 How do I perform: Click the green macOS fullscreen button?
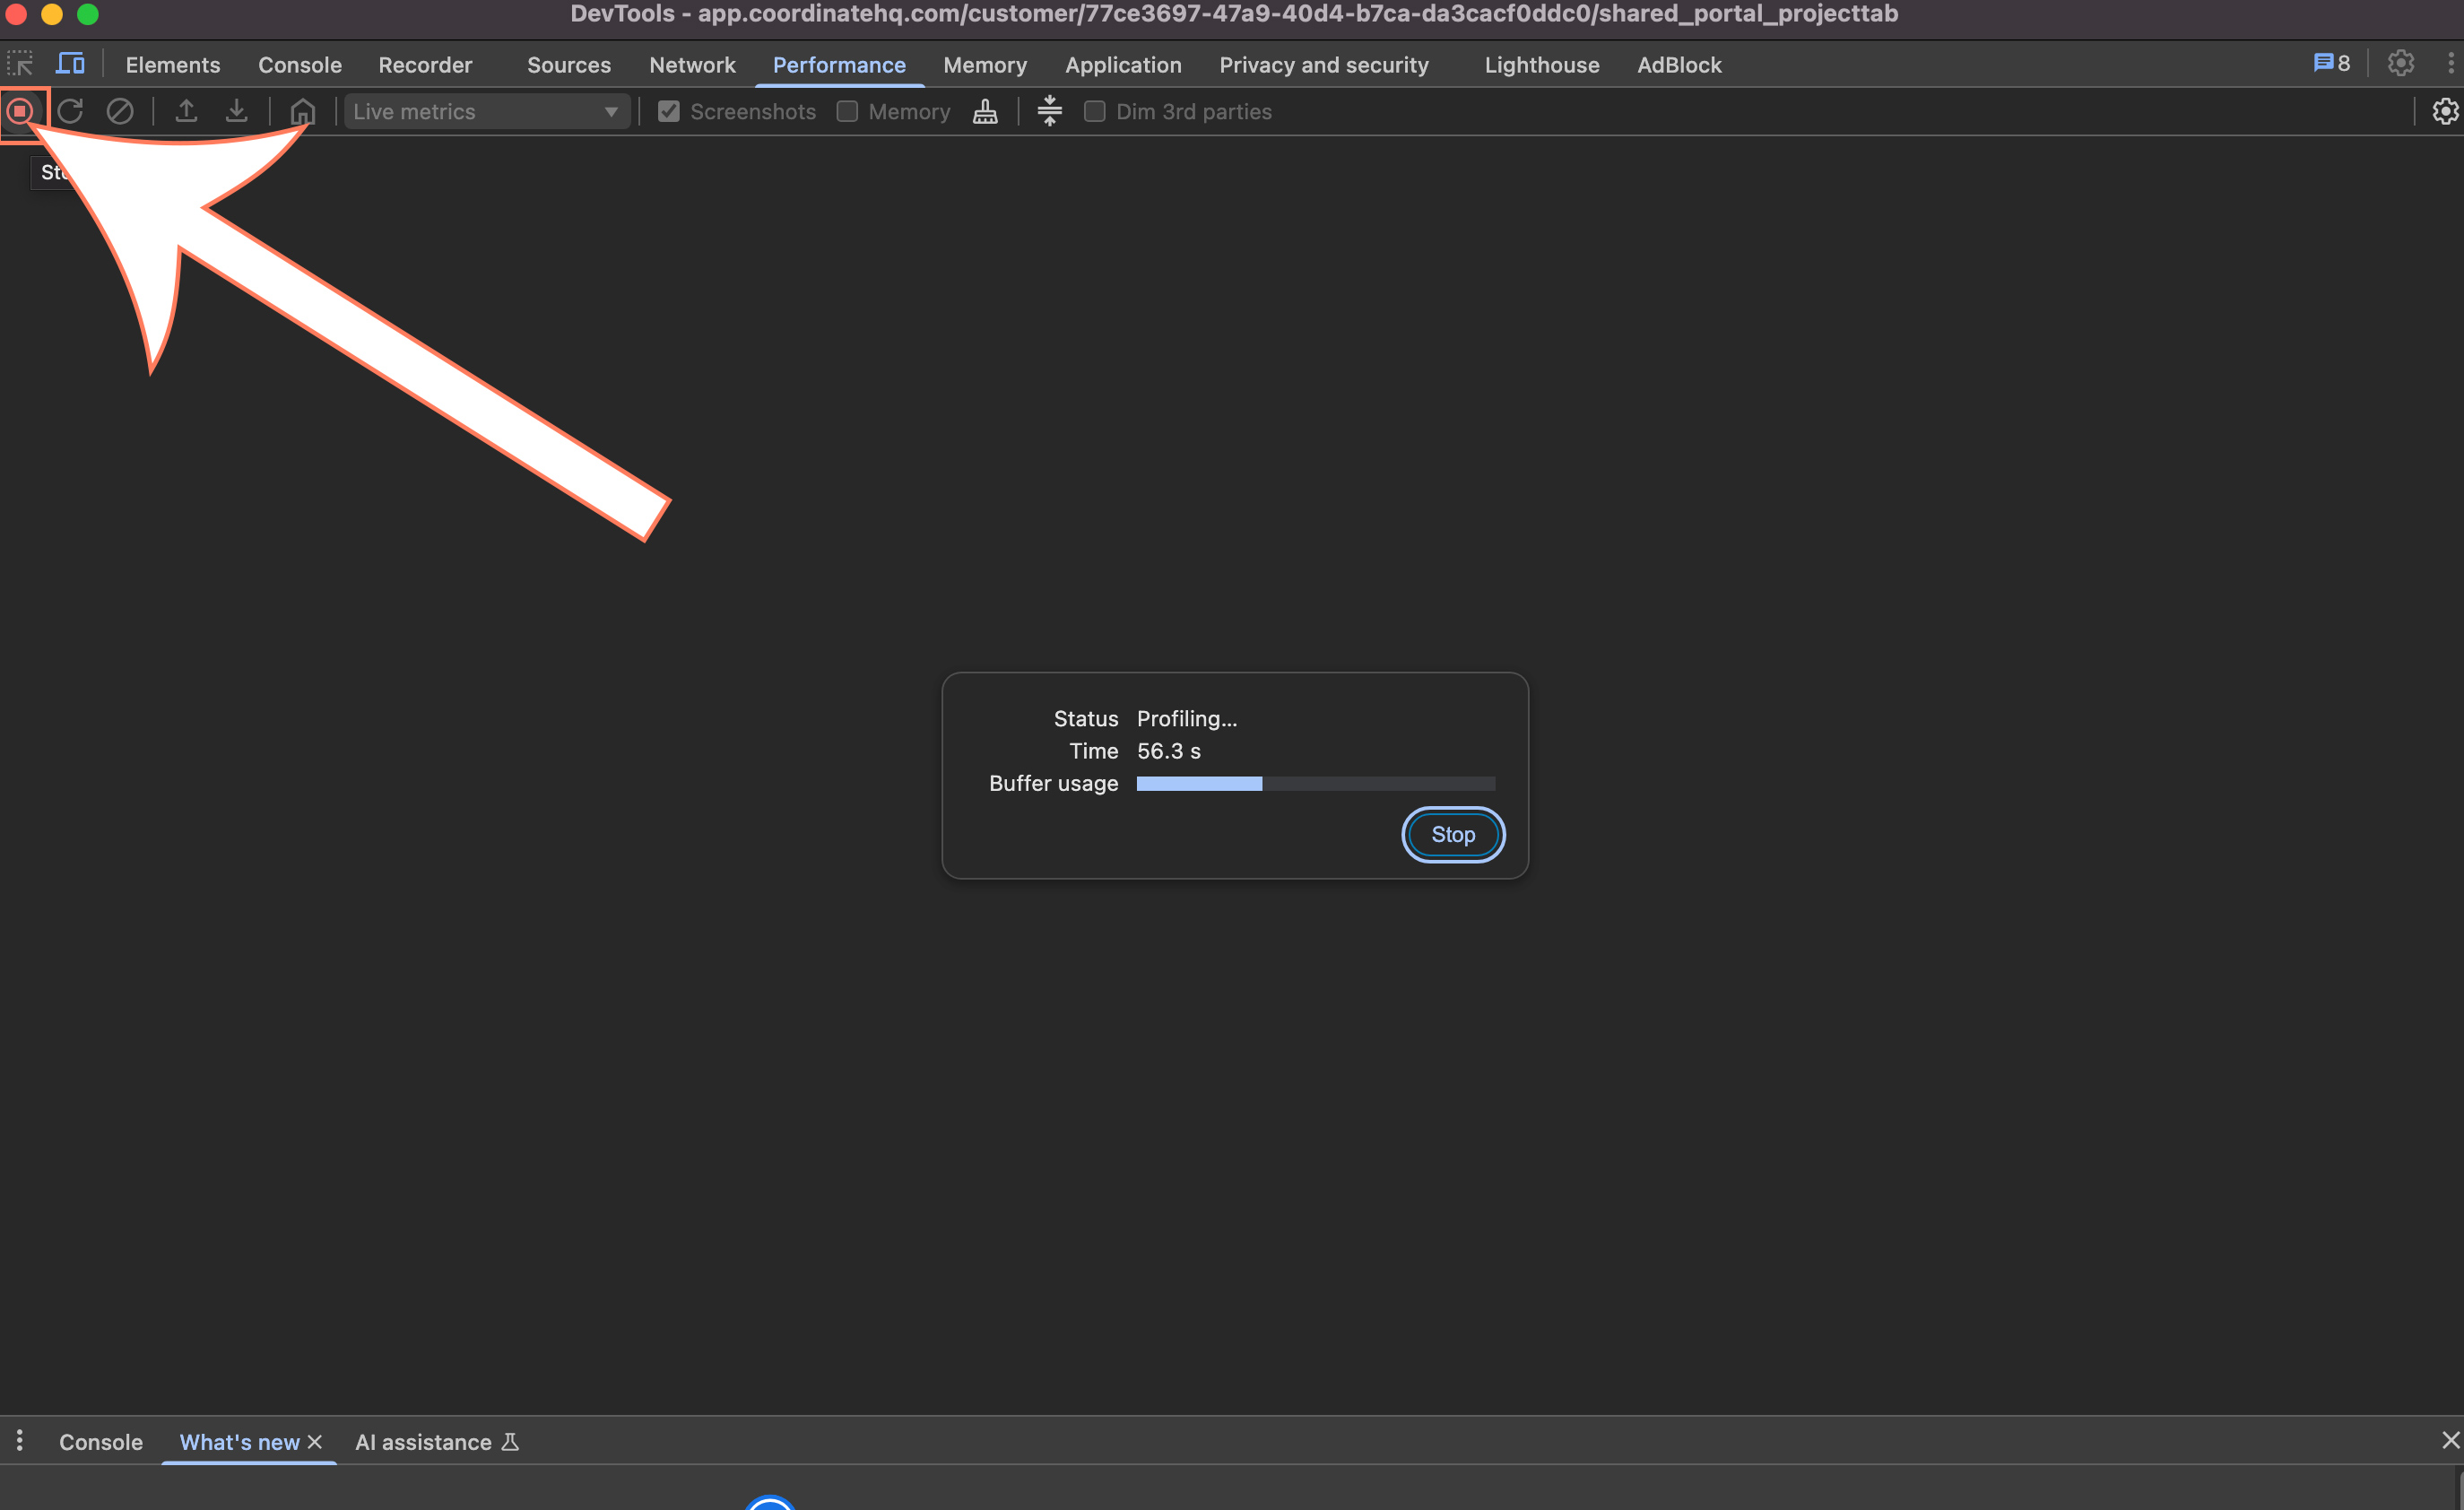pos(88,14)
